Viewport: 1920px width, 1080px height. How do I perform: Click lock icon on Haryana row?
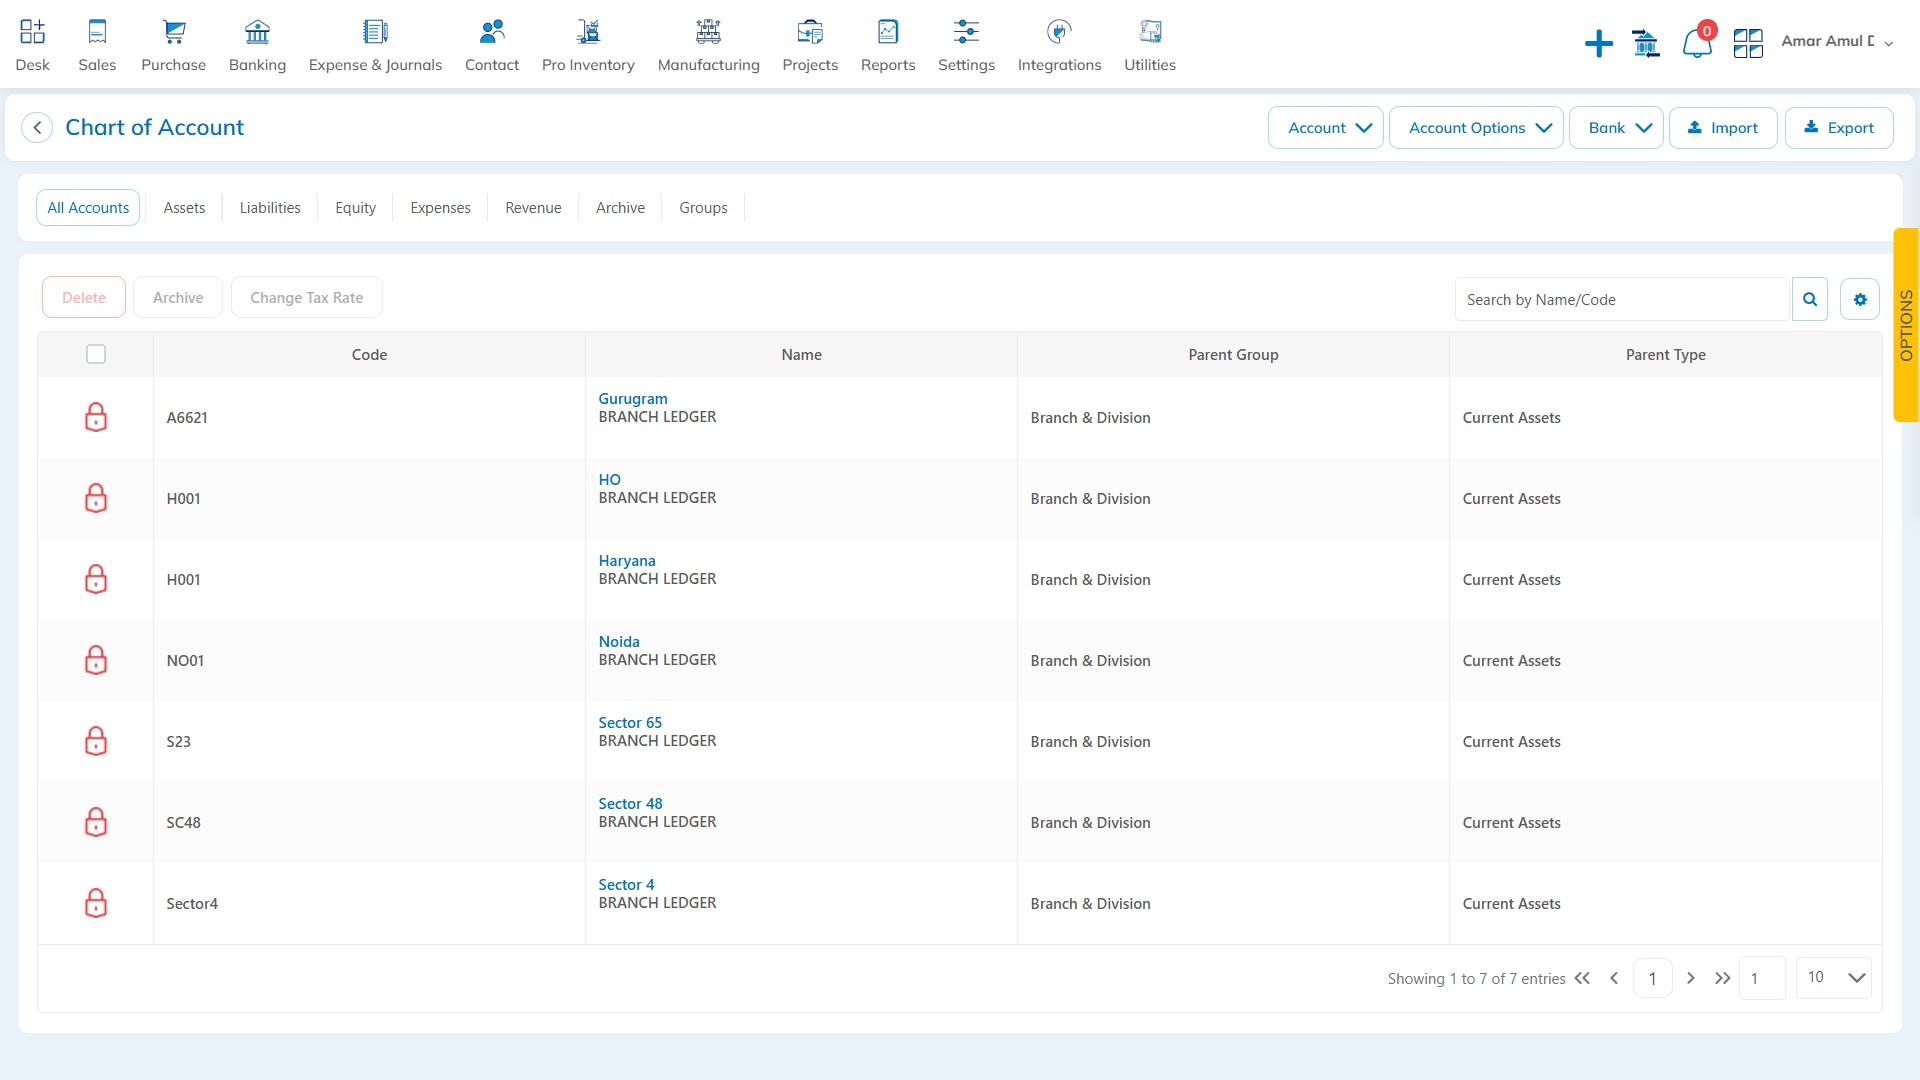(96, 579)
